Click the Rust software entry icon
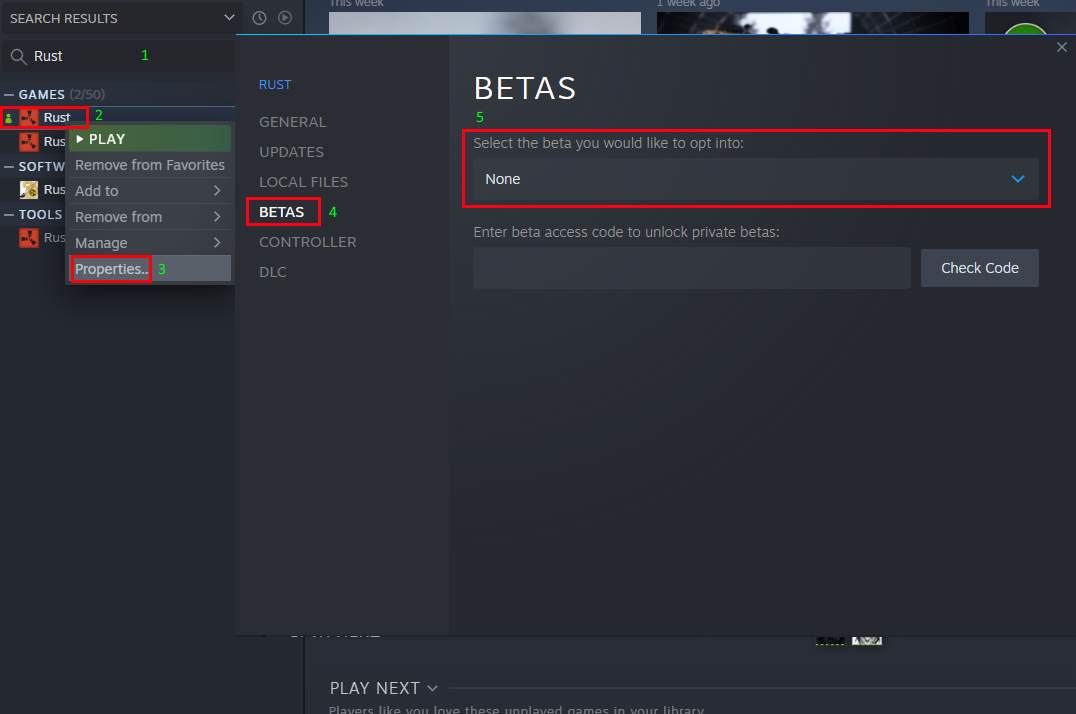The height and width of the screenshot is (714, 1076). [29, 189]
